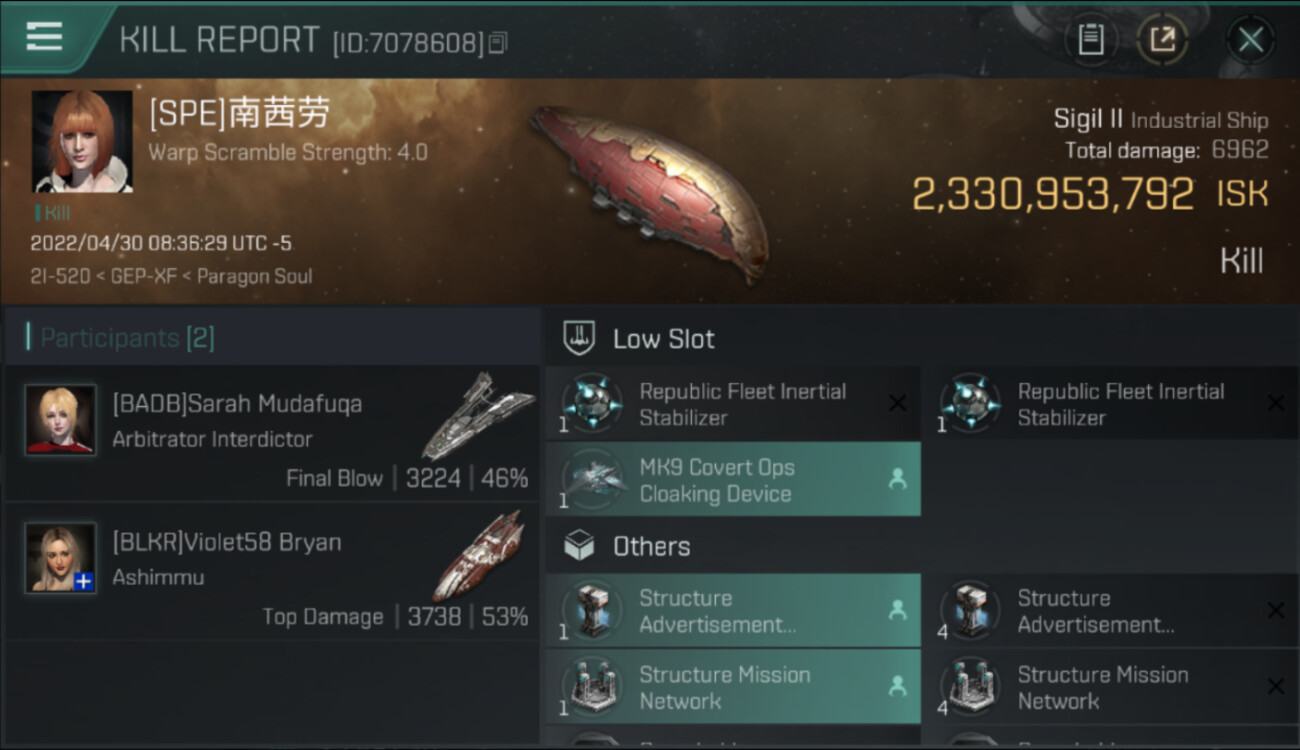View Sarah Mudafuqa's character portrait

click(x=61, y=420)
